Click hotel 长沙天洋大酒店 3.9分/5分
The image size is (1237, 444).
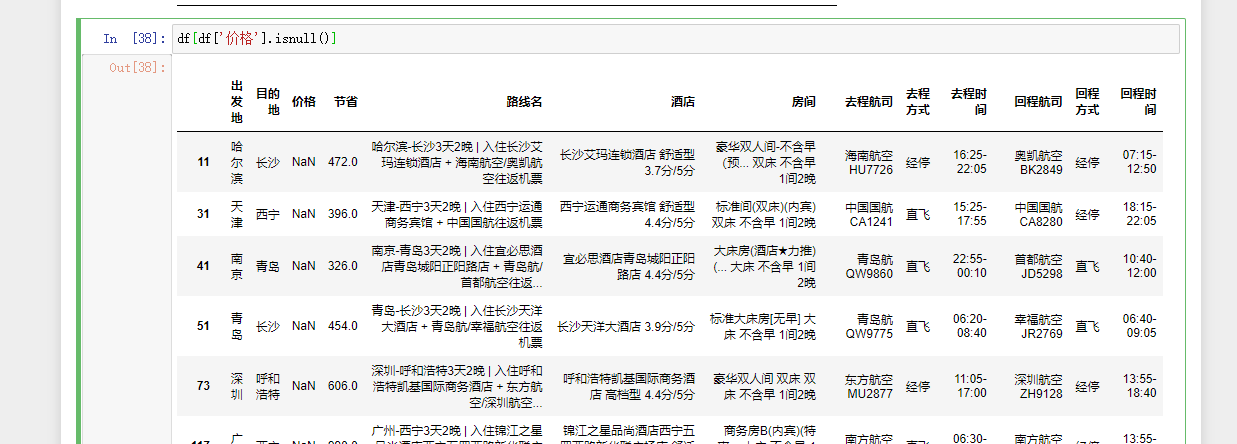[627, 326]
